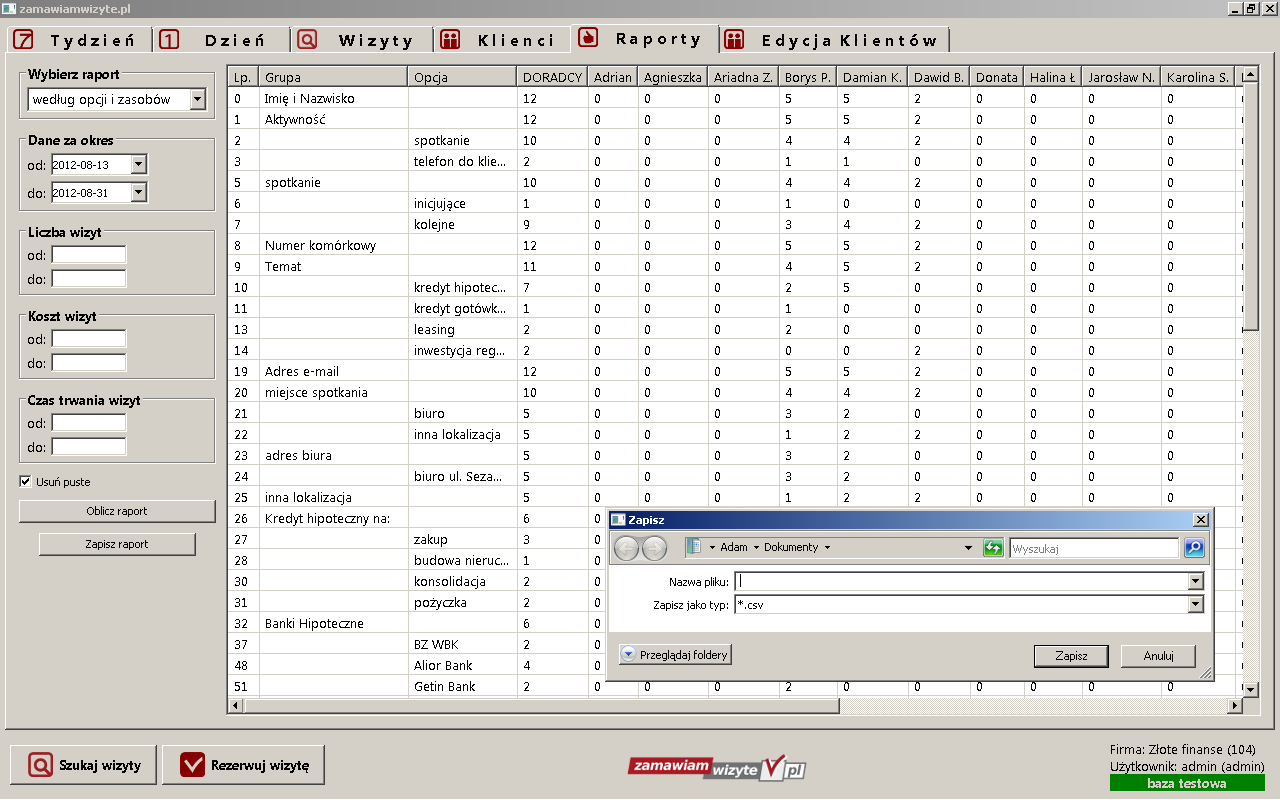Switch to the Dzień tab
Viewport: 1280px width, 800px height.
pos(222,40)
